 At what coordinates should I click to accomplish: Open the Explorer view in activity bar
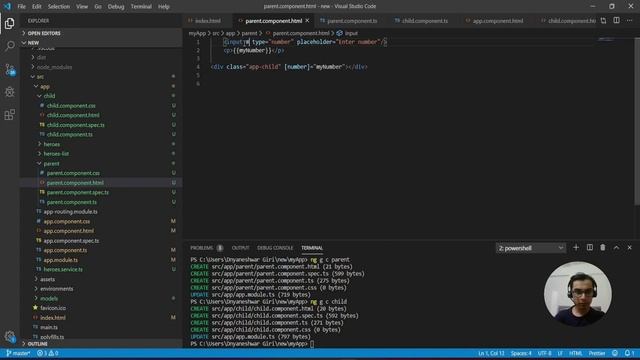pyautogui.click(x=9, y=23)
